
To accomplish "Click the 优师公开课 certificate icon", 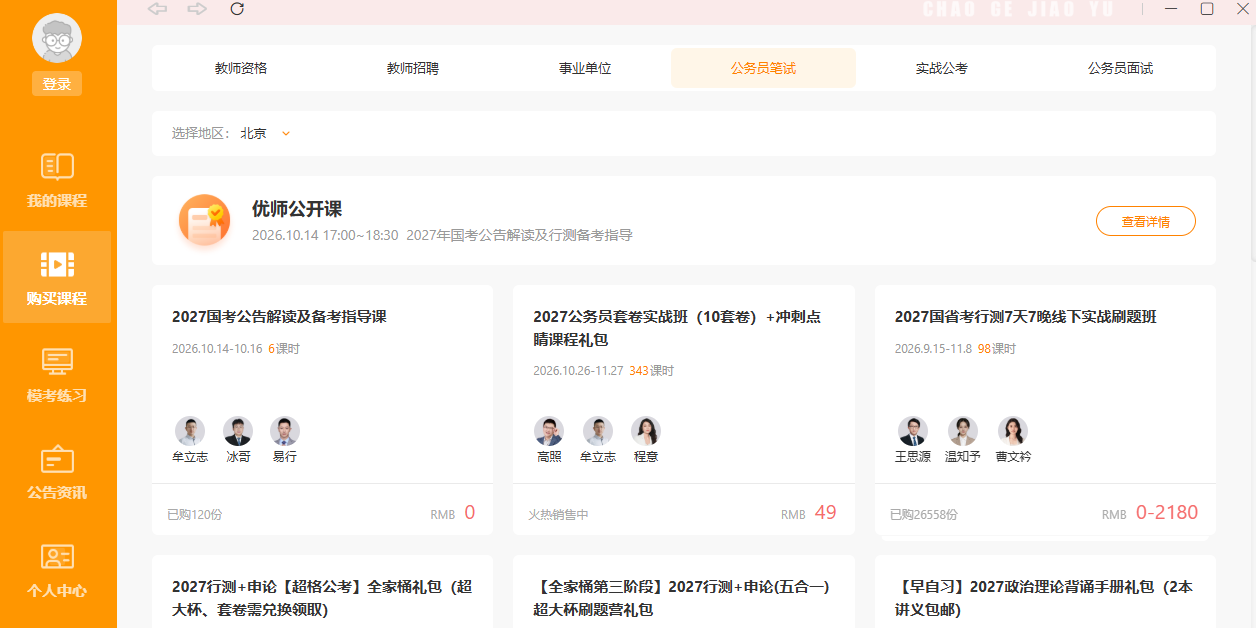I will point(204,220).
